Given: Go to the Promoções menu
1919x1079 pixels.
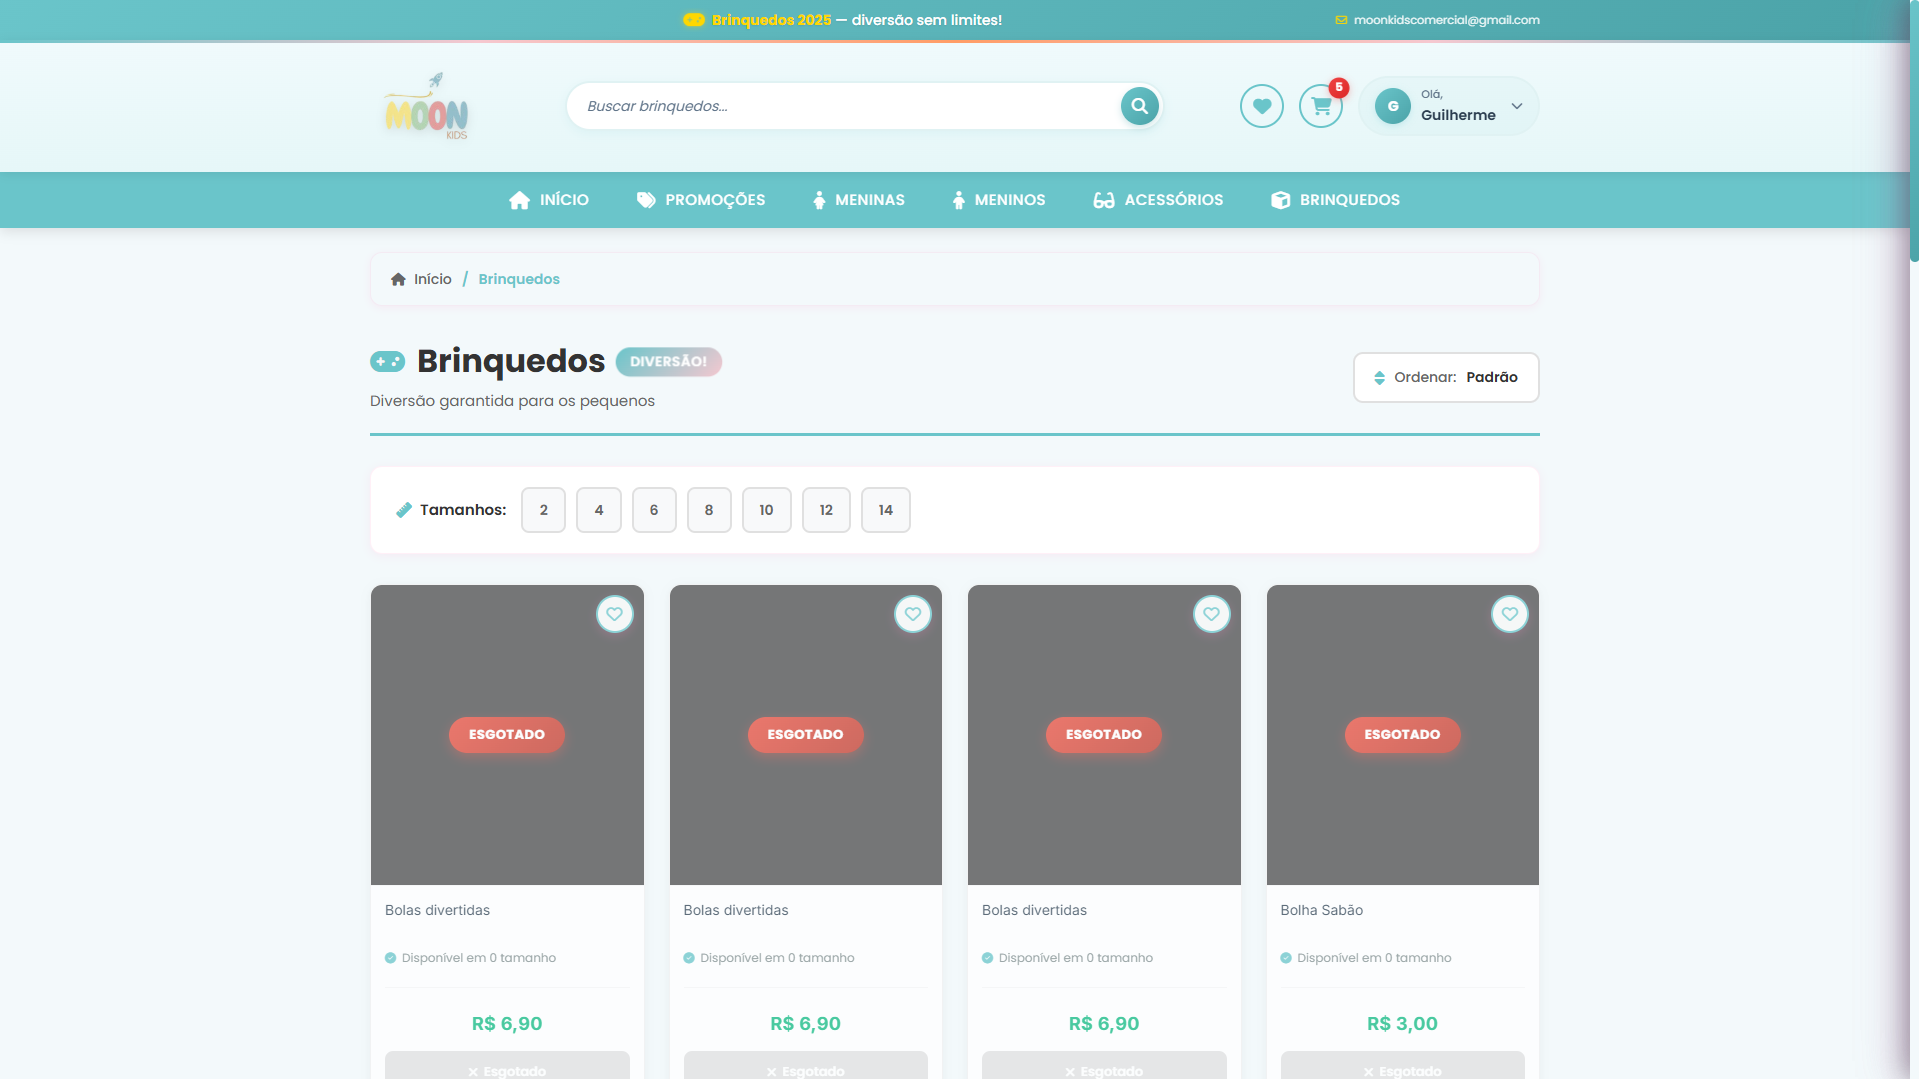Looking at the screenshot, I should (x=701, y=200).
